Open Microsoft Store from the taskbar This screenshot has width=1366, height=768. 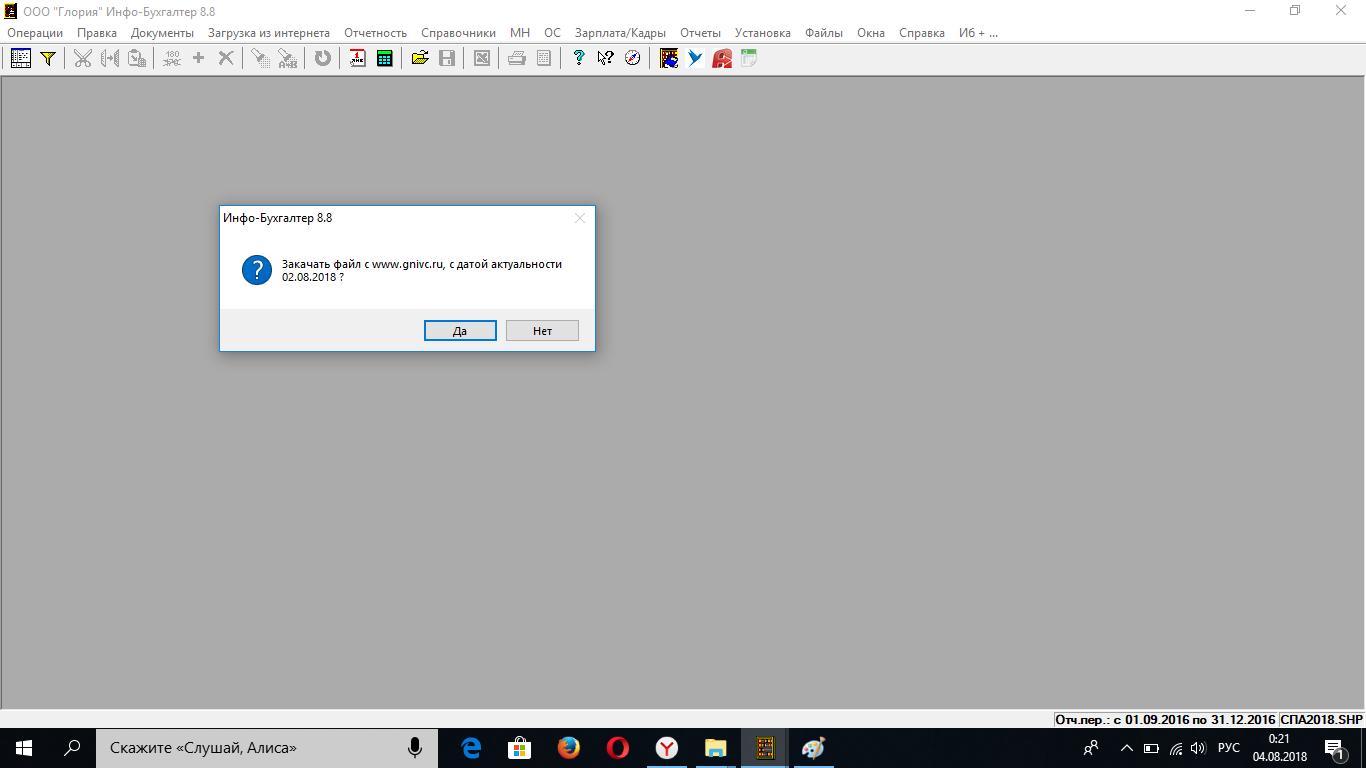[520, 748]
